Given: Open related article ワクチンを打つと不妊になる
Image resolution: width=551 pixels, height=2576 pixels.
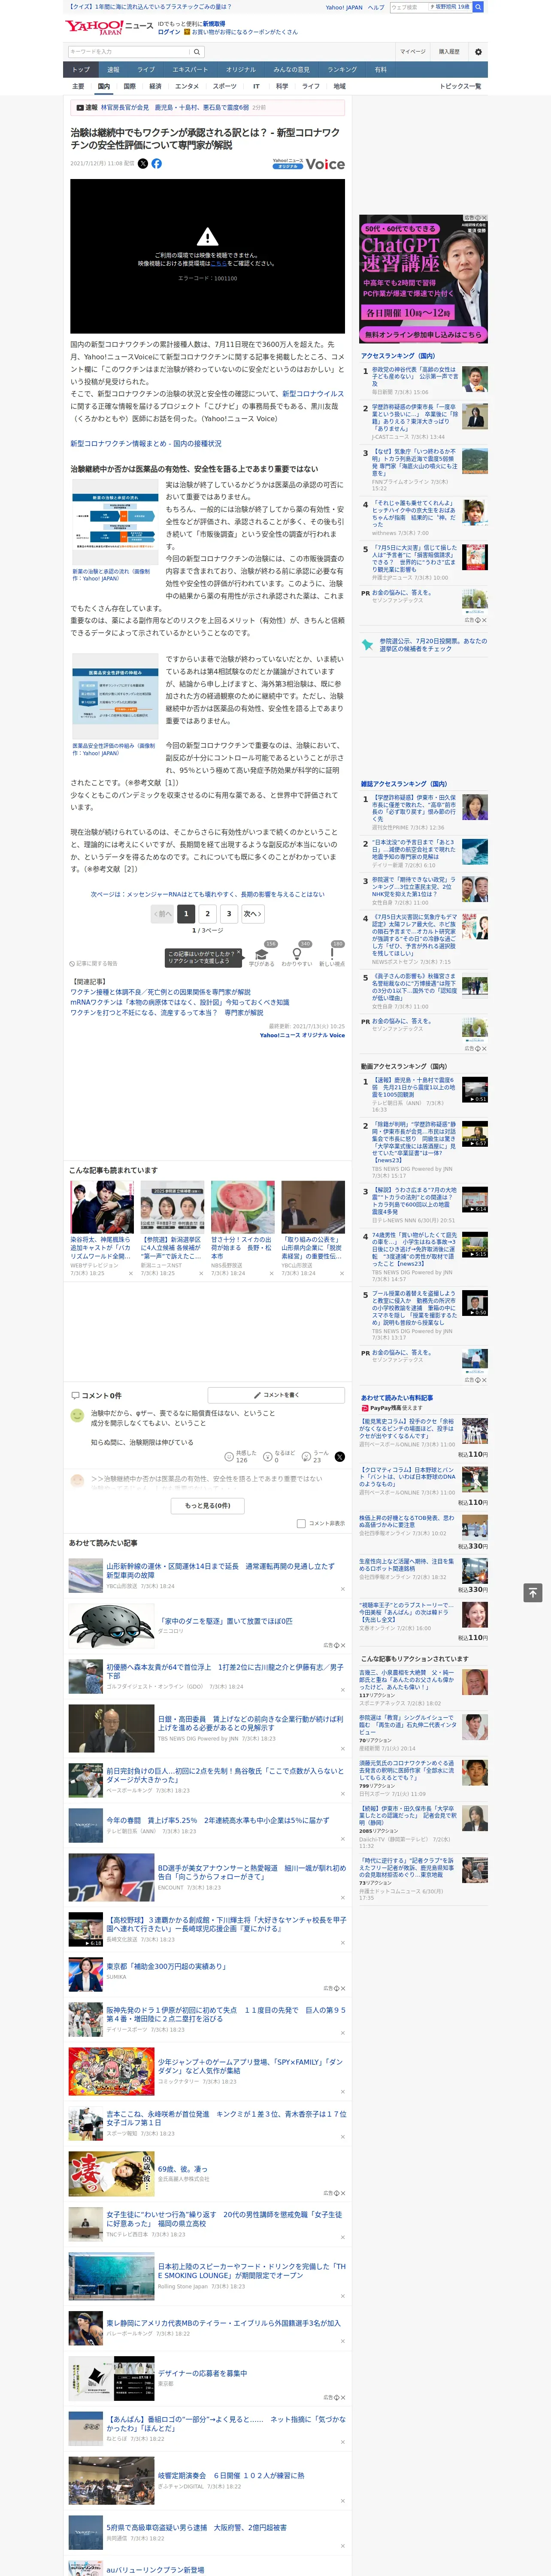Looking at the screenshot, I should point(167,1012).
